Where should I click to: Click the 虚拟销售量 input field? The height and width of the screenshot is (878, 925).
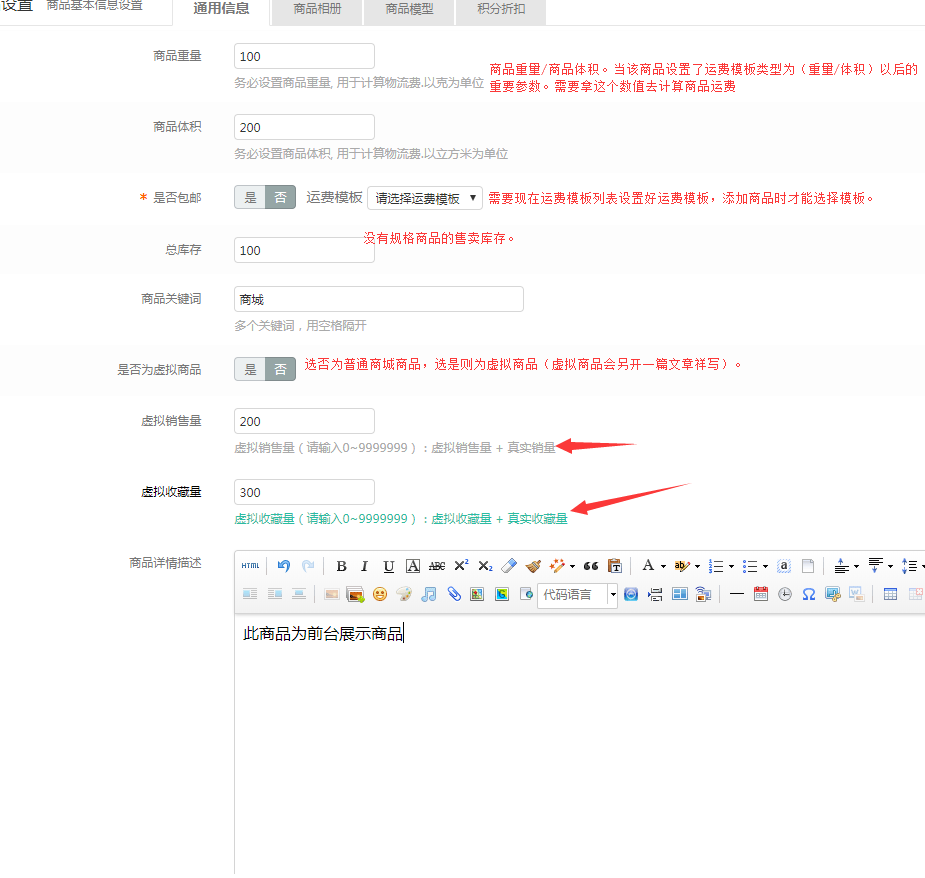point(304,421)
